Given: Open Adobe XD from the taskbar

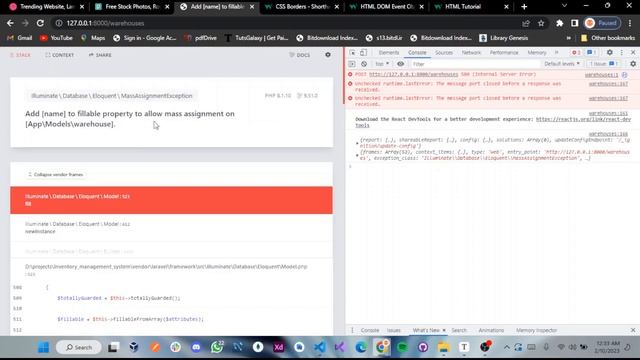Looking at the screenshot, I should point(279,347).
